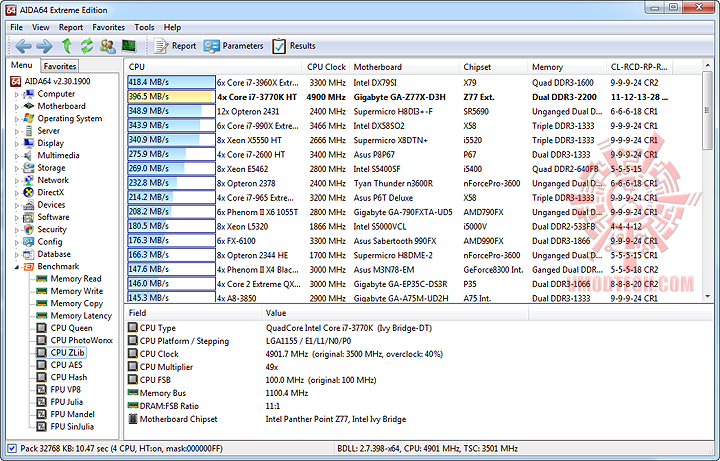Select the Benchmark folder icon
The width and height of the screenshot is (720, 461).
coord(28,266)
